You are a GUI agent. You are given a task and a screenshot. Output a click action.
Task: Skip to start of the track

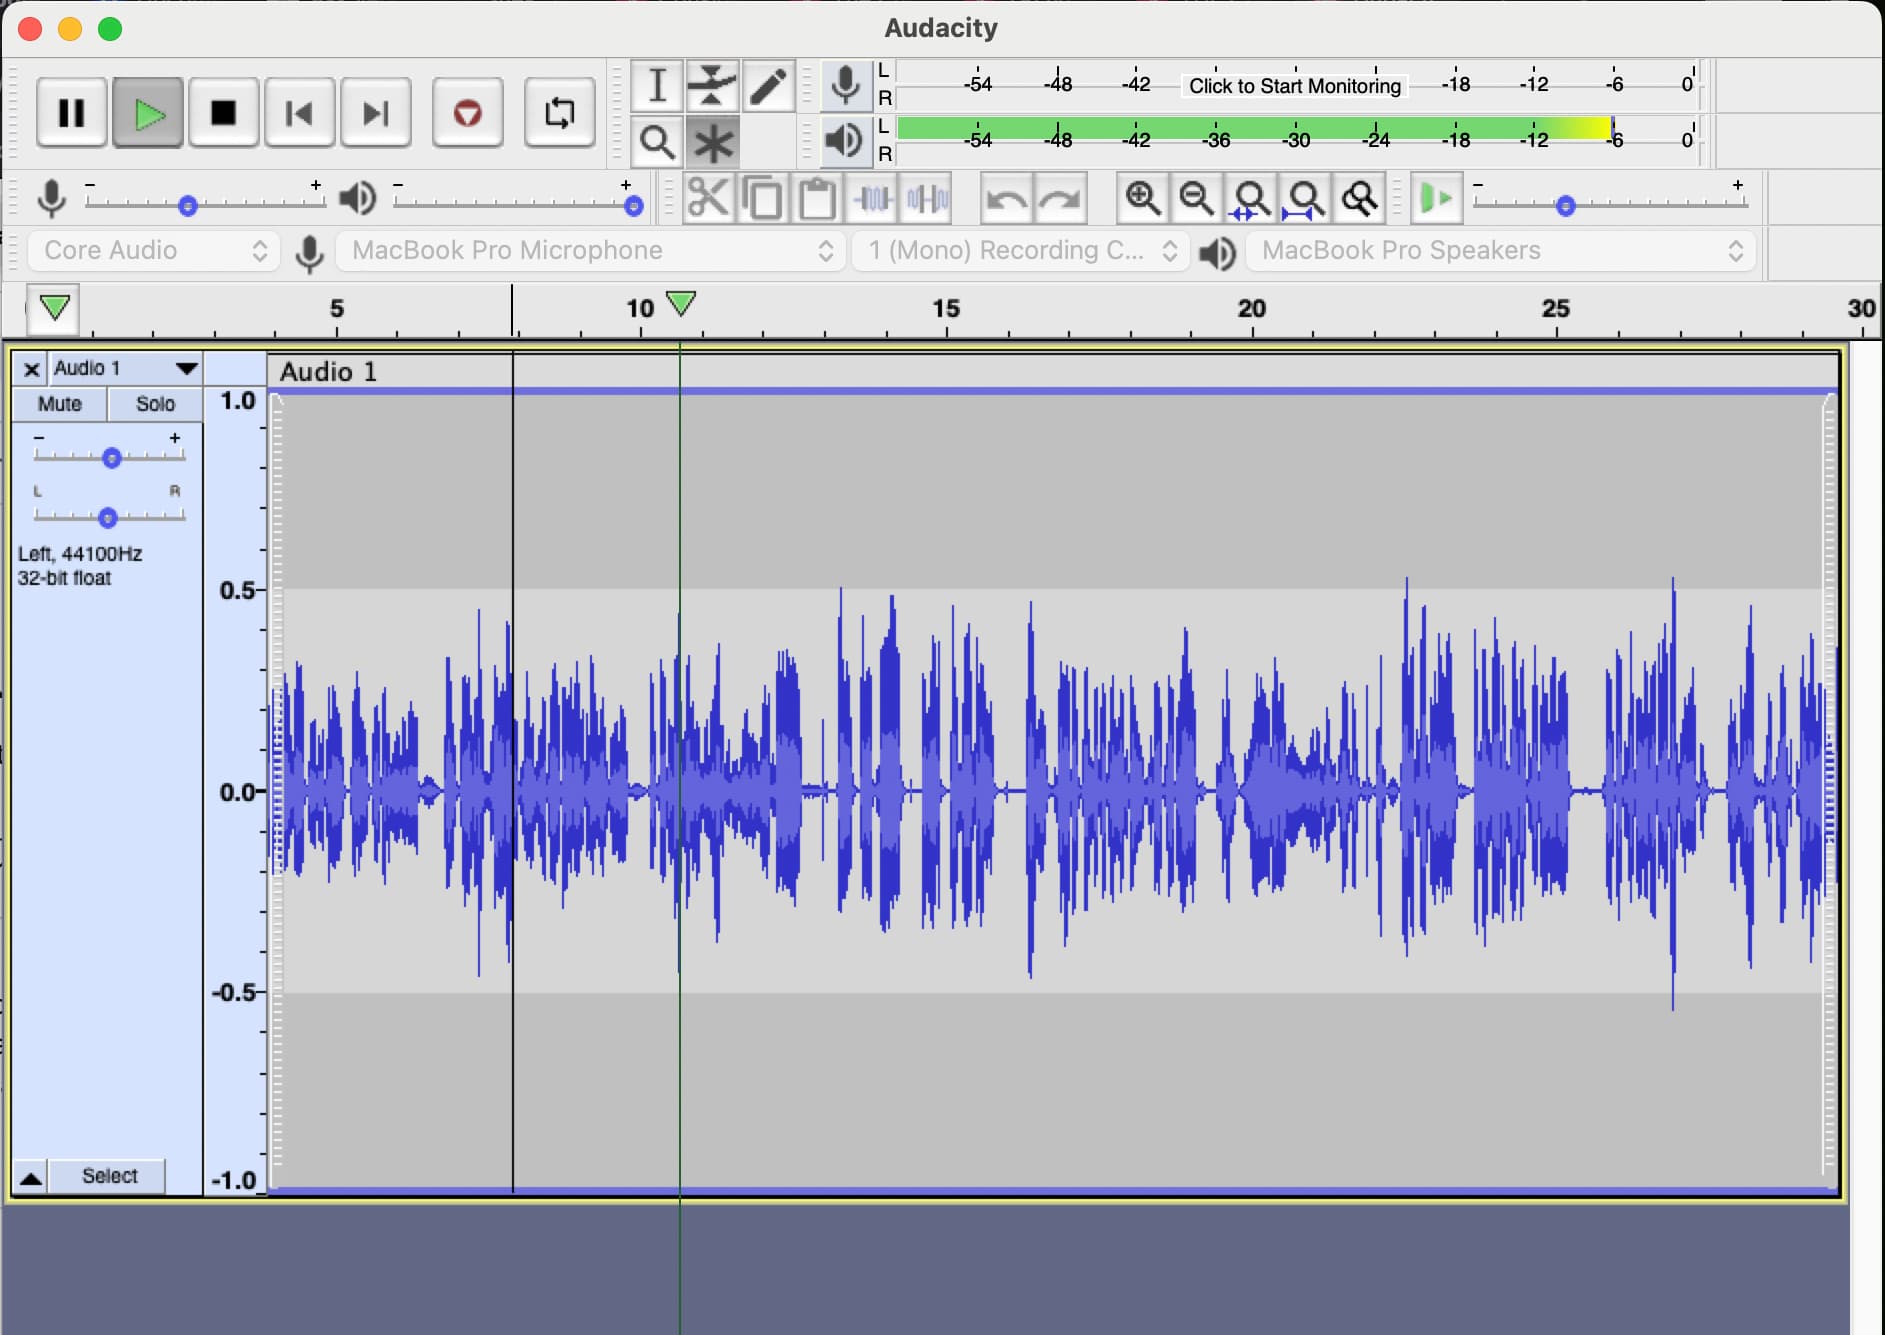(x=299, y=113)
